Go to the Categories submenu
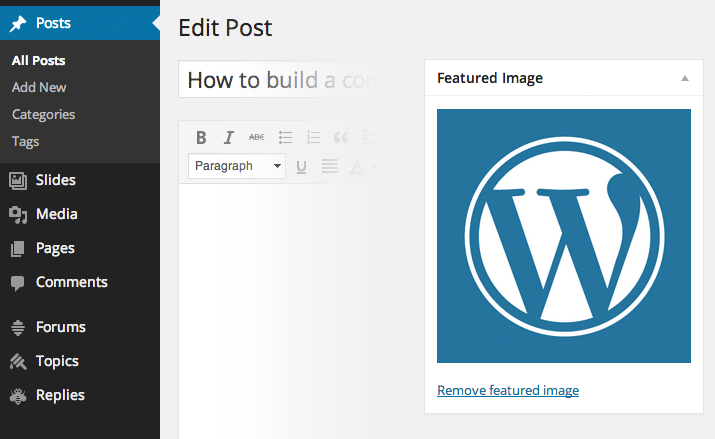This screenshot has height=439, width=715. point(43,114)
